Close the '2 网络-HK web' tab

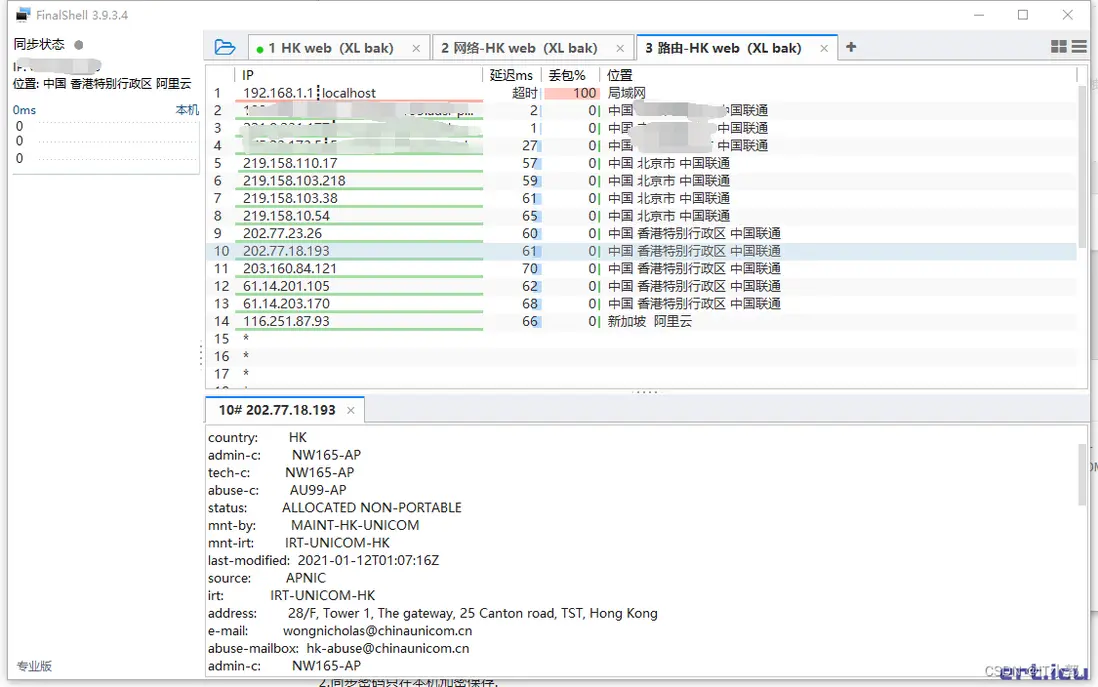pyautogui.click(x=620, y=48)
